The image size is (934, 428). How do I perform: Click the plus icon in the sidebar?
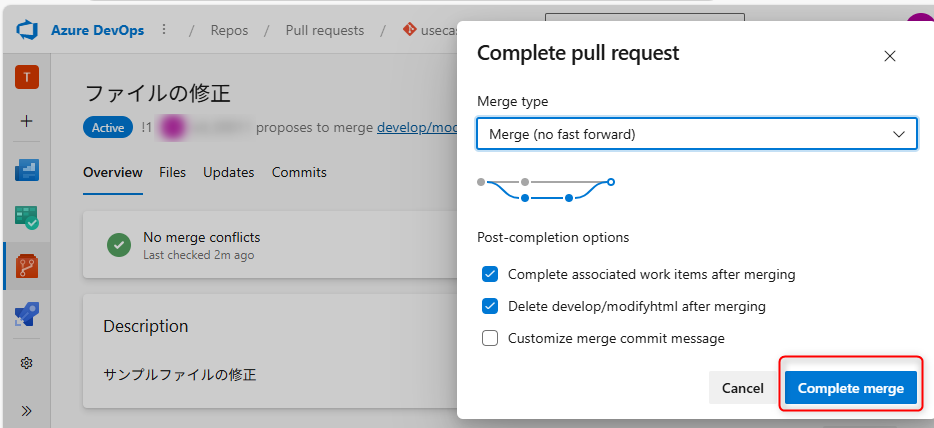click(x=27, y=121)
